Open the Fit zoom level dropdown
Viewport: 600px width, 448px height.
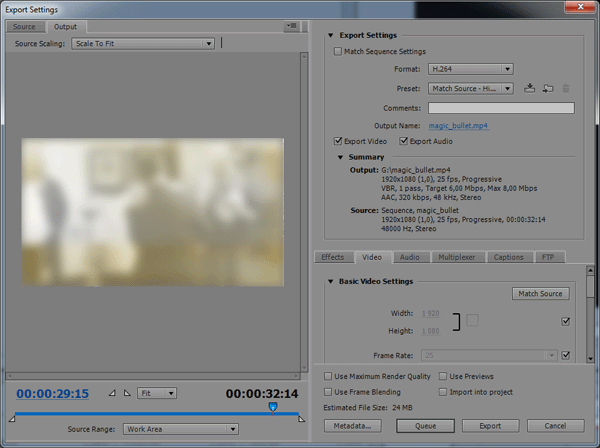tap(157, 393)
